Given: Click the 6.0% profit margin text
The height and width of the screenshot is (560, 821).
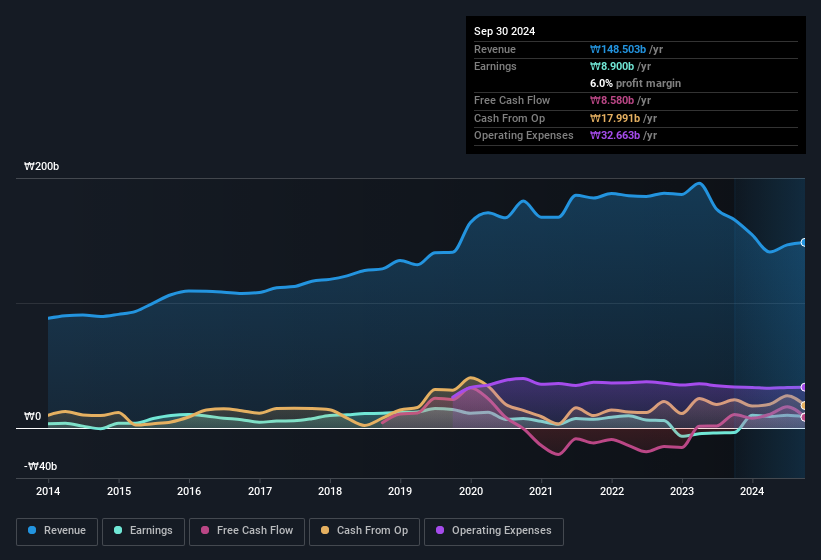Looking at the screenshot, I should point(635,83).
